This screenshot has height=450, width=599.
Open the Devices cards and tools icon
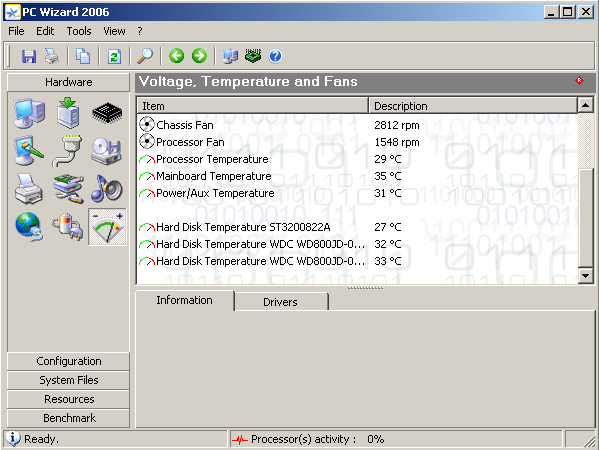pyautogui.click(x=68, y=189)
